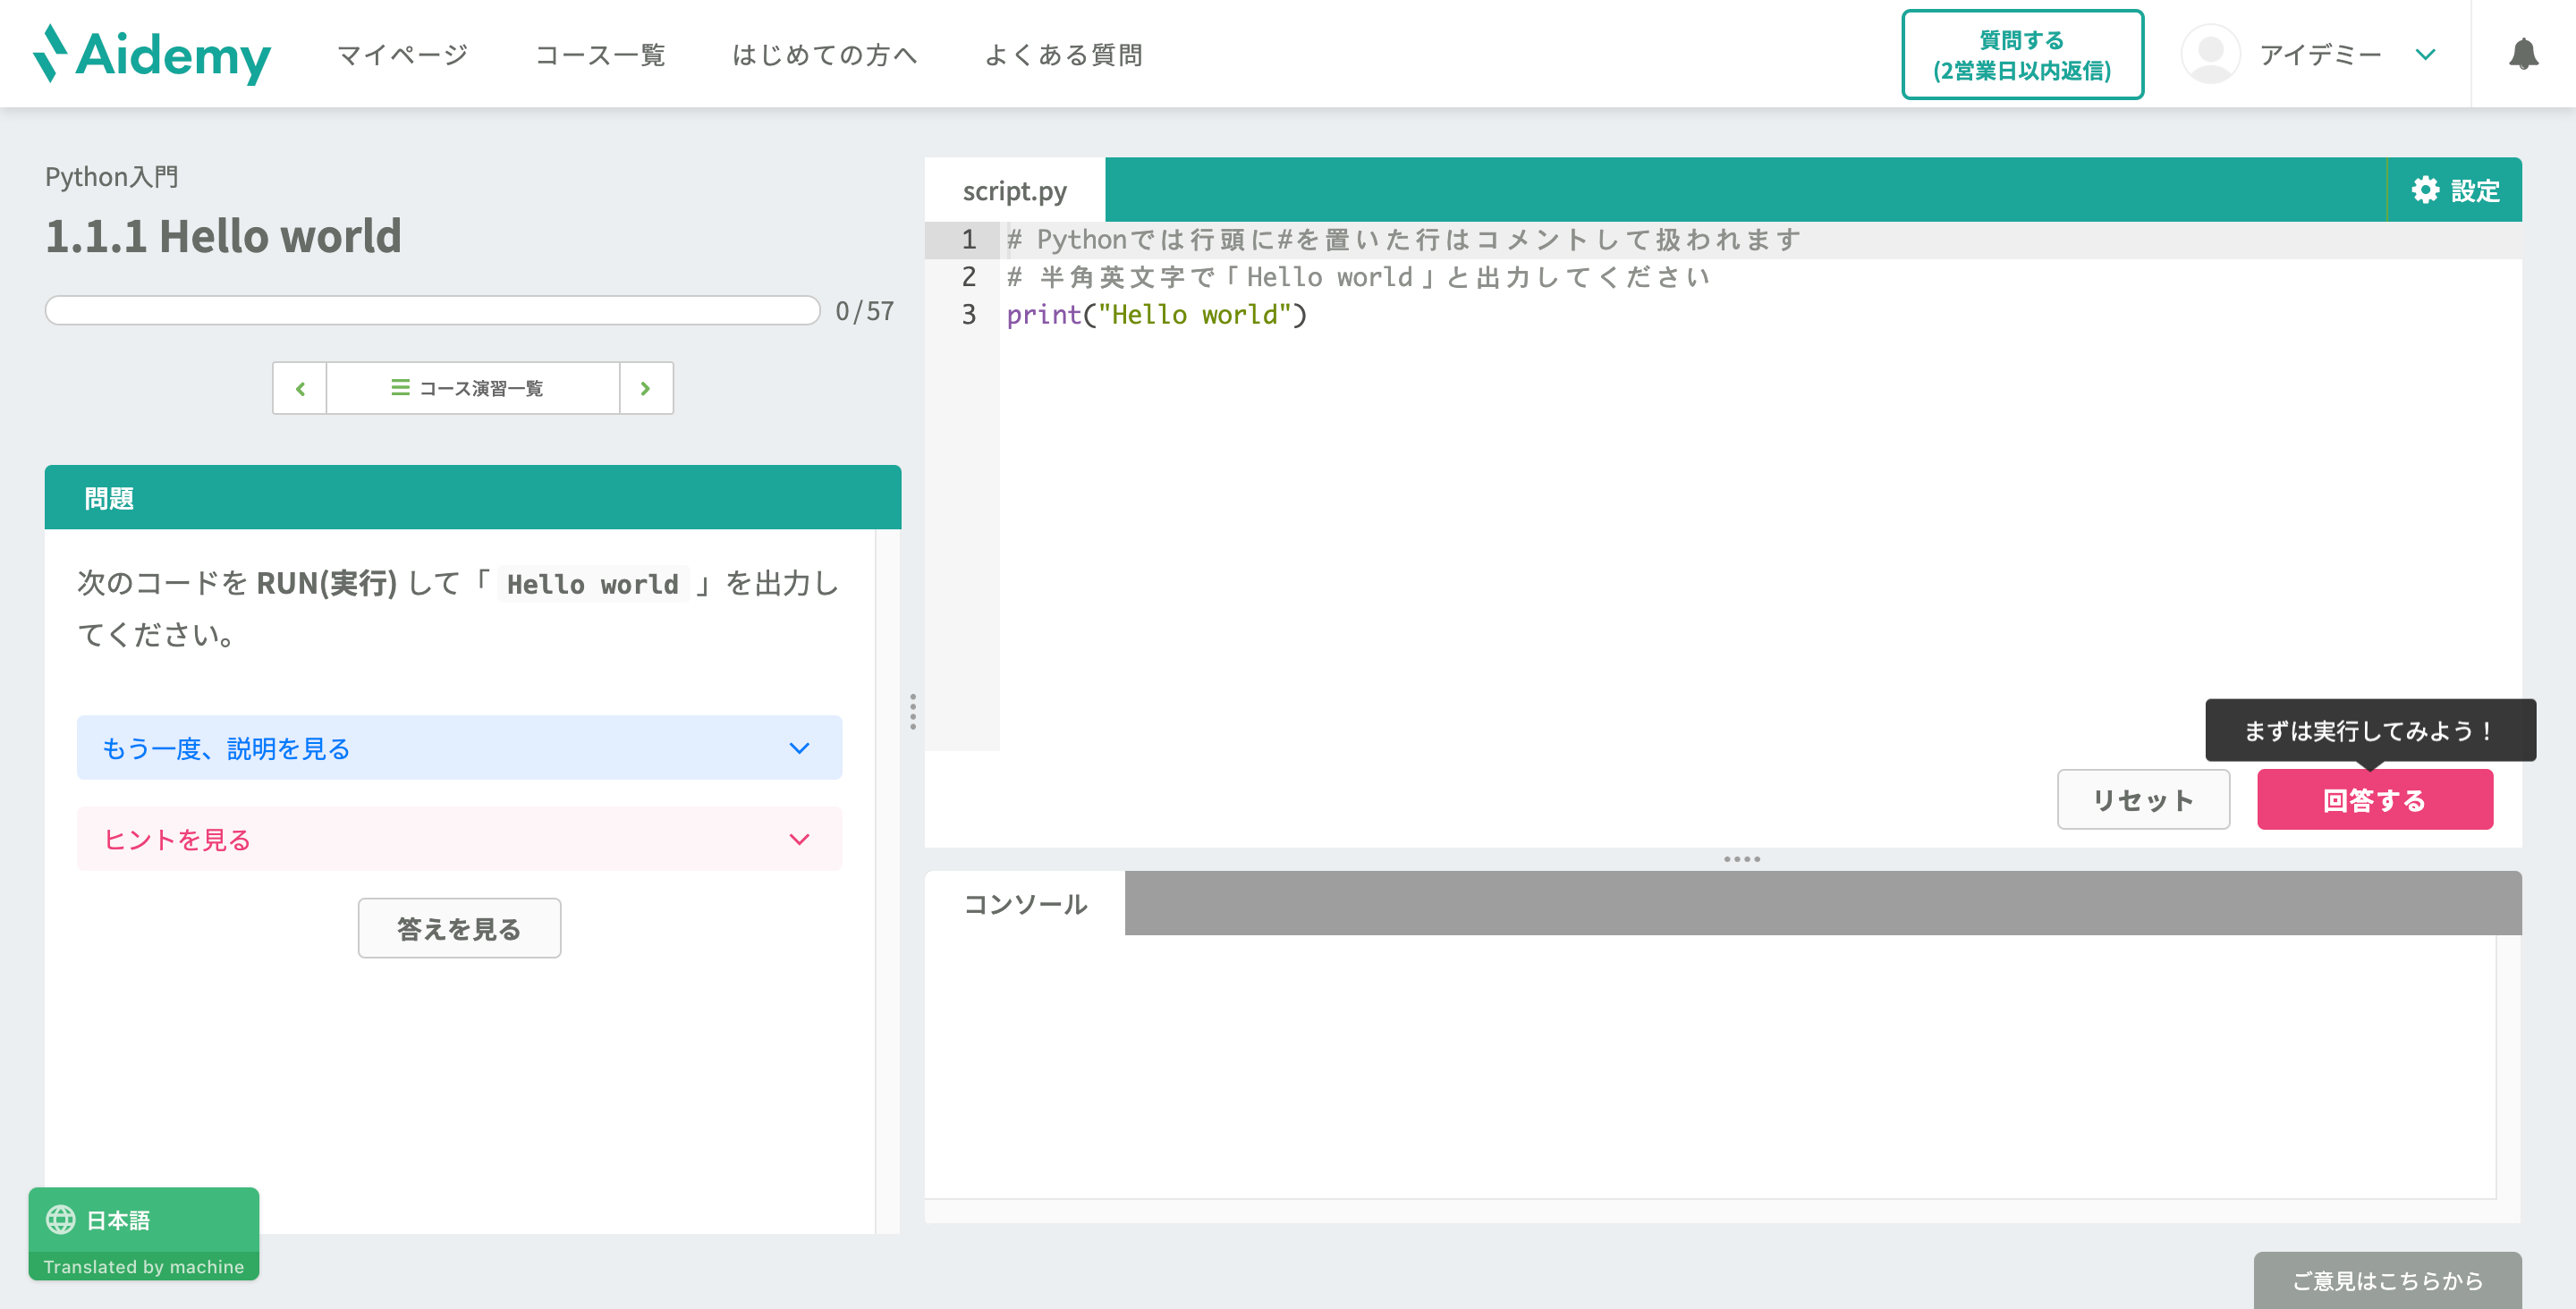Click the list icon beside コース演習一覧
Screen dimensions: 2576x1309
tap(398, 388)
